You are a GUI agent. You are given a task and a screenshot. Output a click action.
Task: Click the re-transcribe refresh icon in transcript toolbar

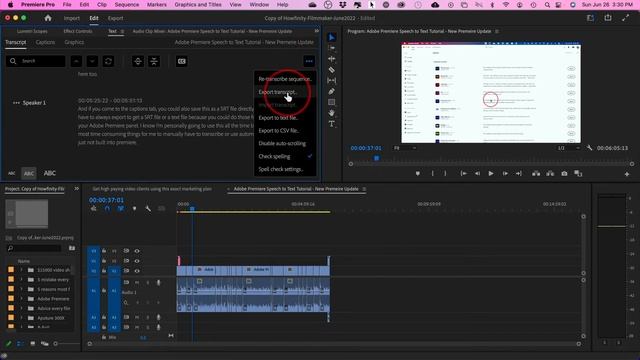pos(108,61)
